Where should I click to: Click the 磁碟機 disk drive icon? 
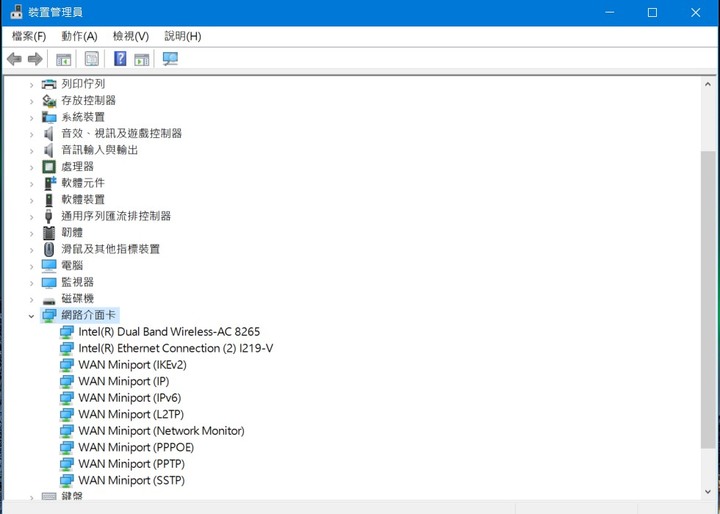[x=49, y=300]
